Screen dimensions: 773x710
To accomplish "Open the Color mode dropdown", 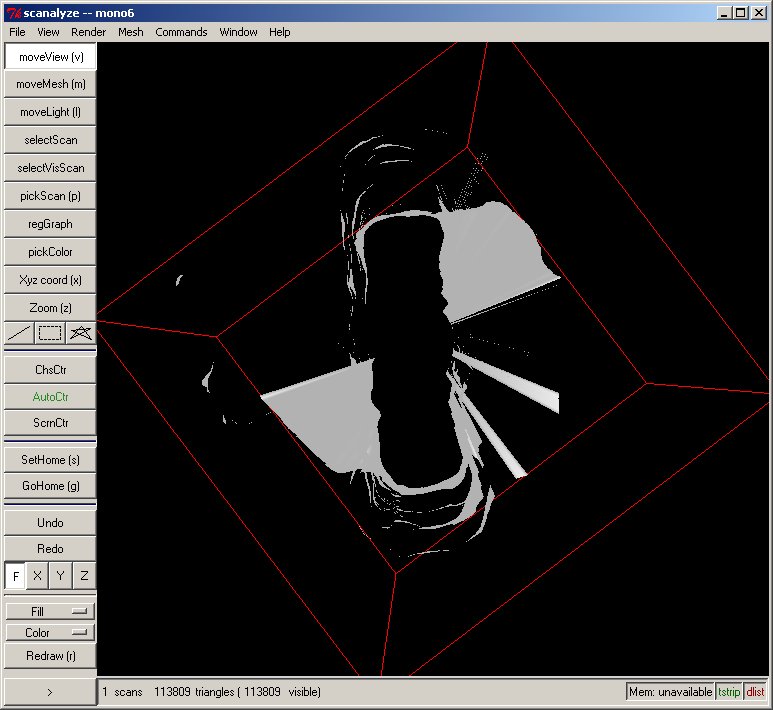I will (x=50, y=632).
